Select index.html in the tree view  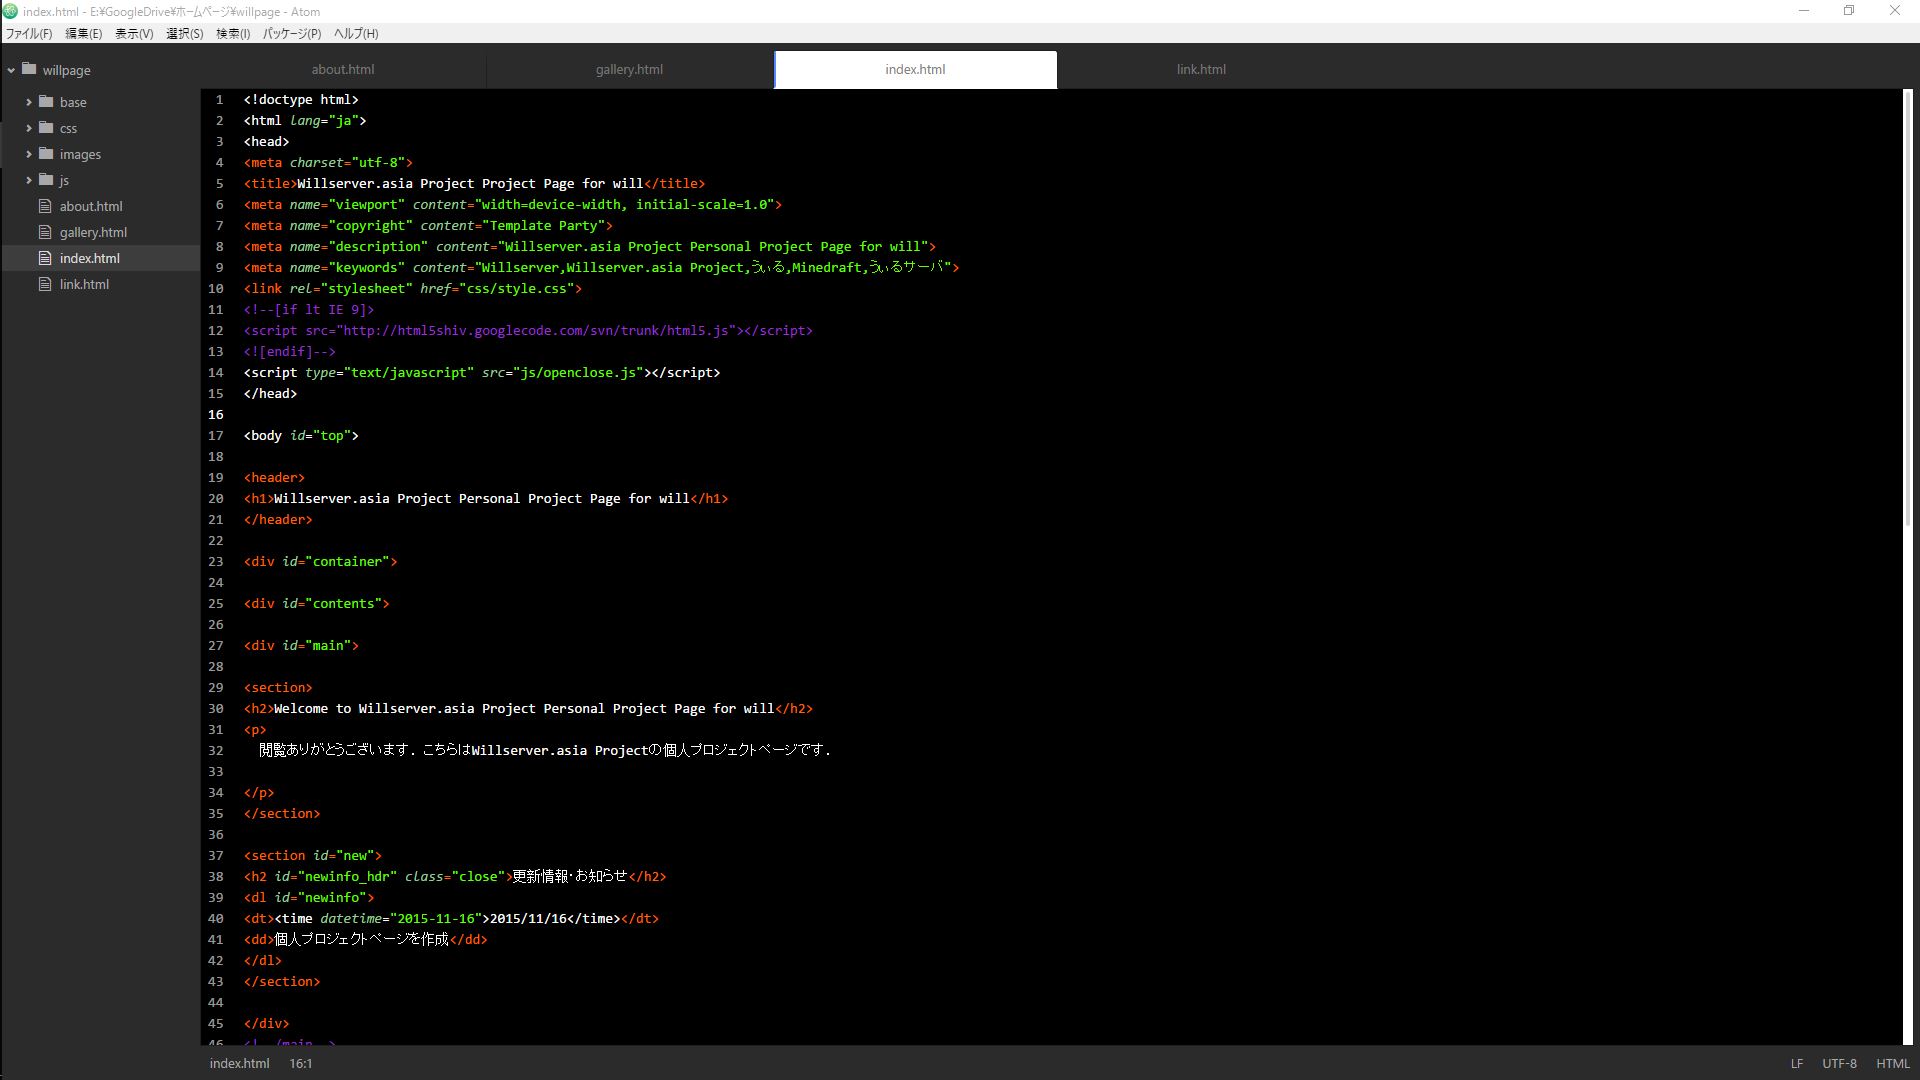tap(90, 258)
